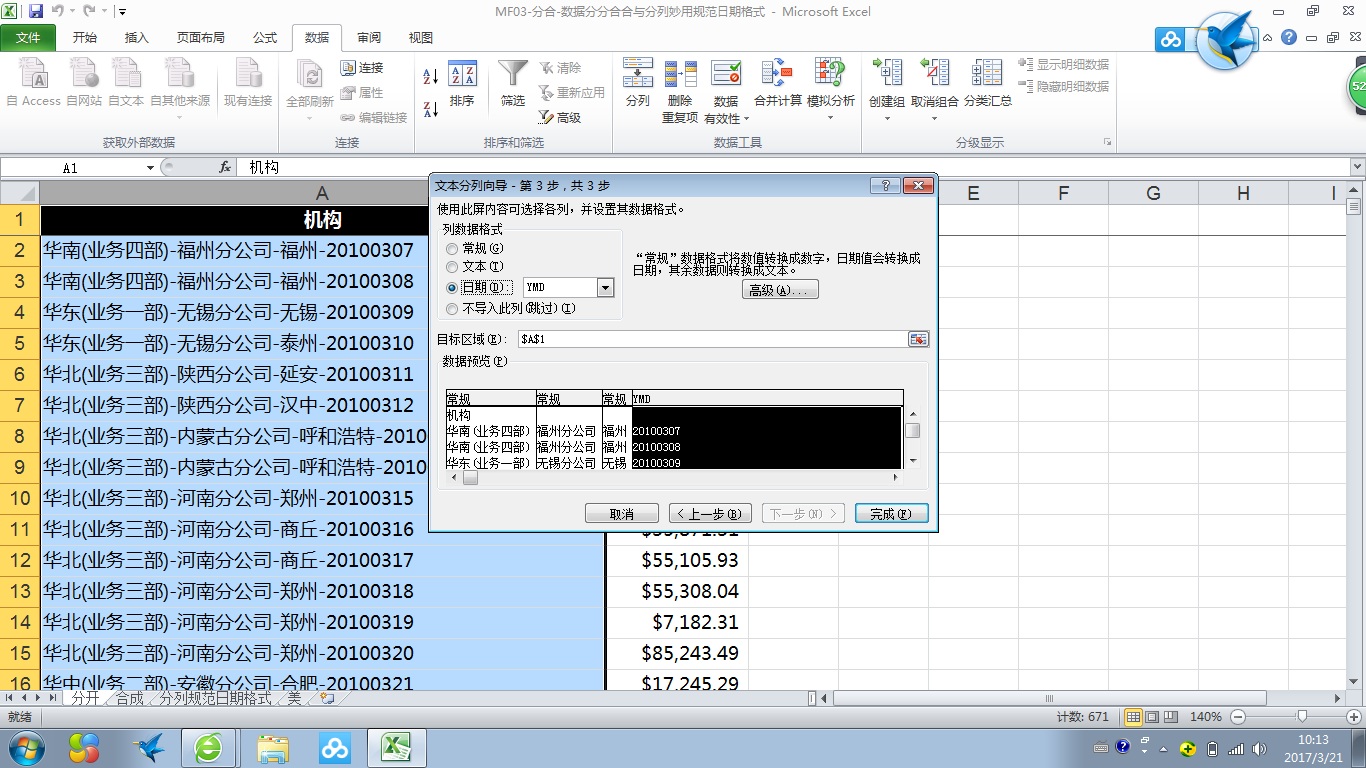Viewport: 1366px width, 768px height.
Task: Select the 常规(G) radio button
Action: tap(452, 248)
